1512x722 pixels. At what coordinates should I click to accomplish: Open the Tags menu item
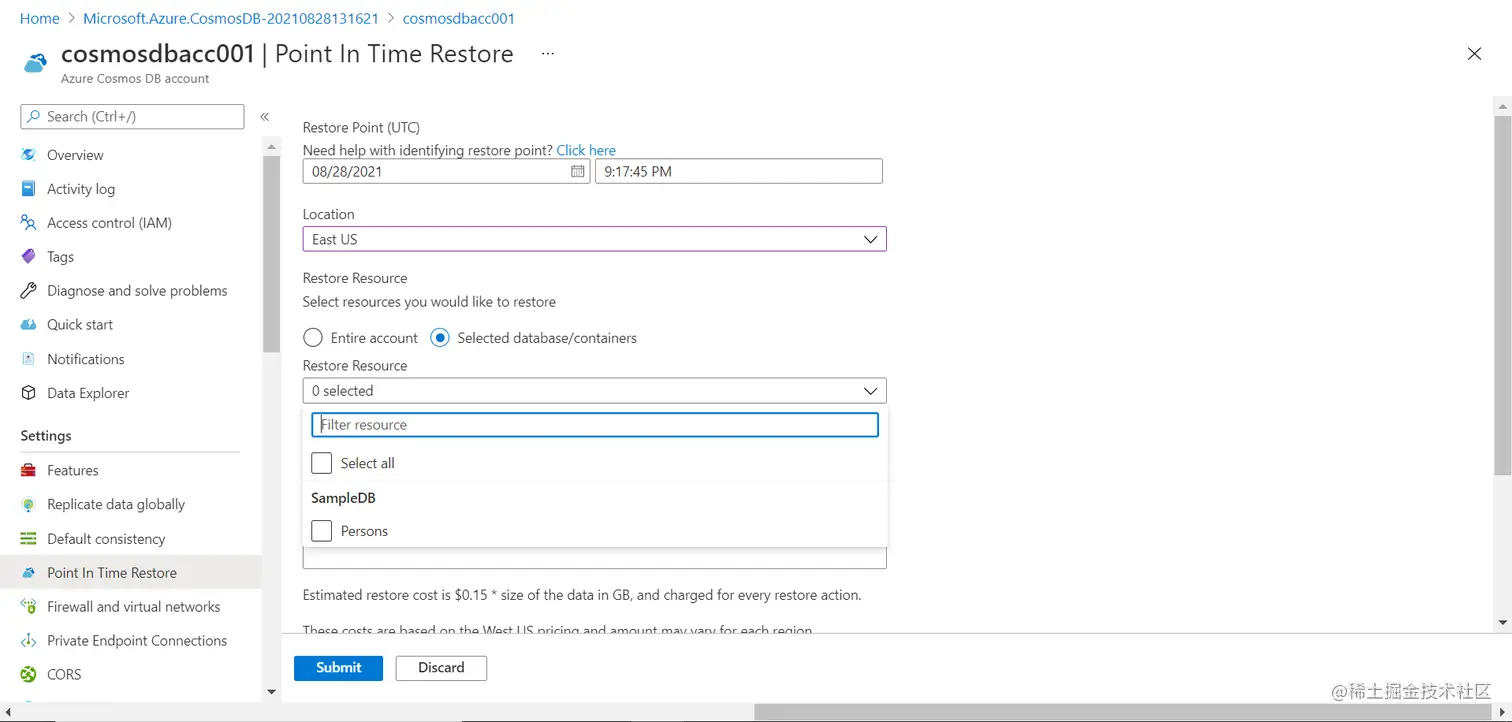(60, 257)
